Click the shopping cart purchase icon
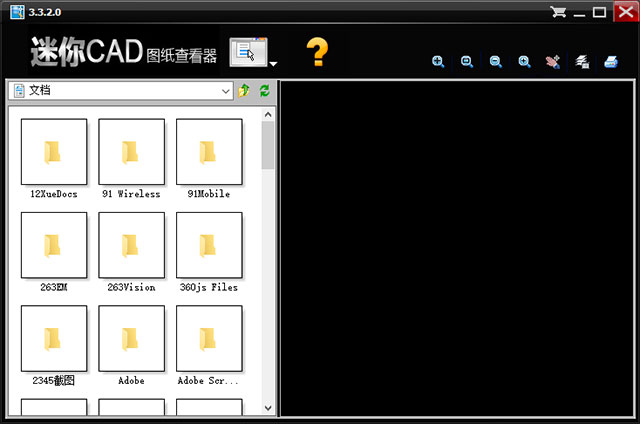 point(558,12)
